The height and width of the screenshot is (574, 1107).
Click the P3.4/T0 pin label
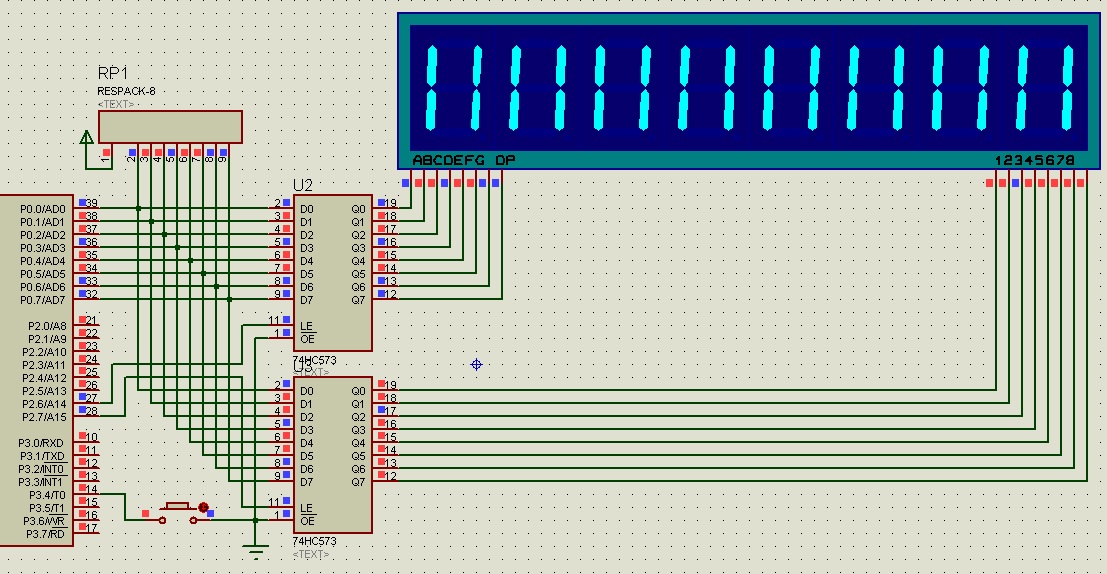coord(47,495)
